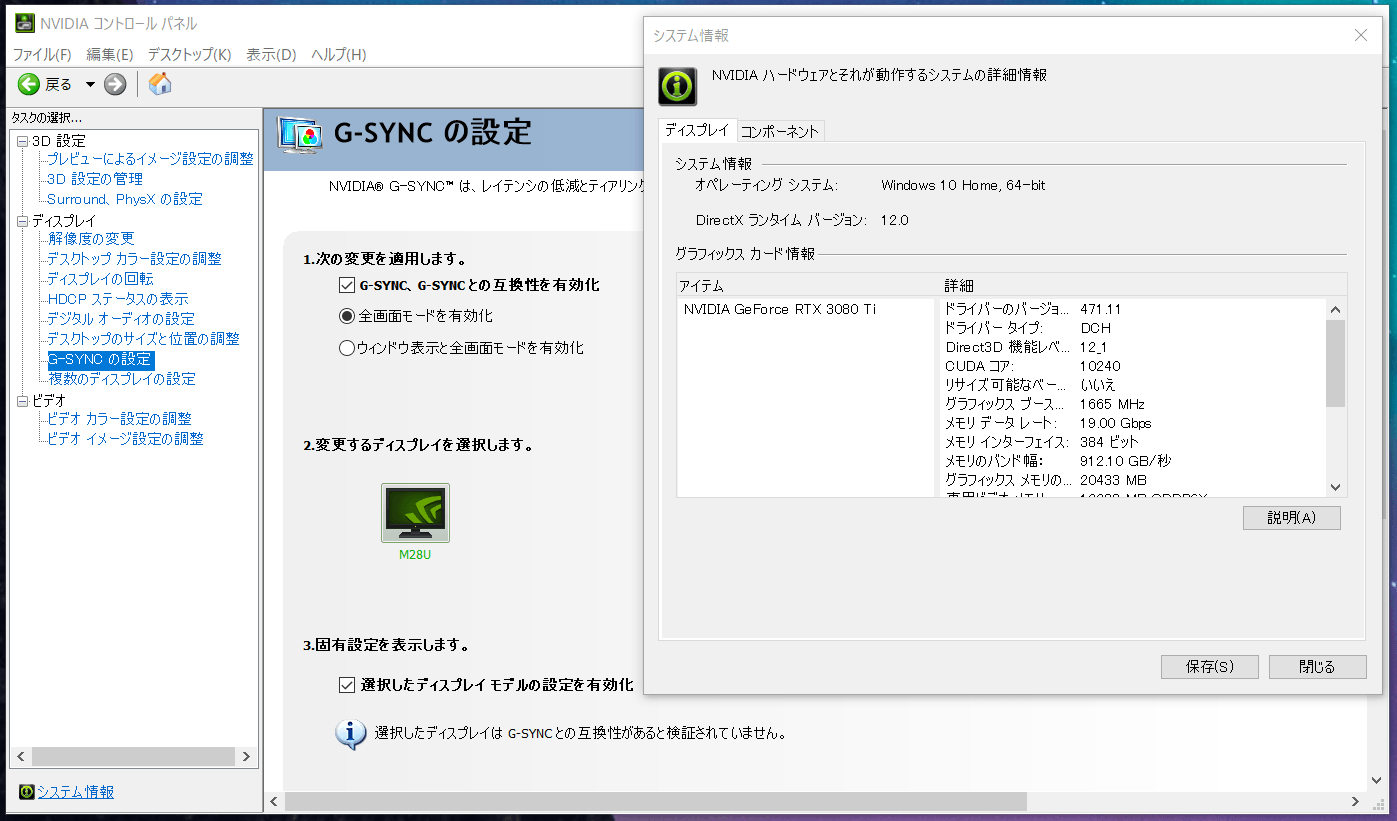
Task: Open Surround、PhysX の設定 item
Action: pyautogui.click(x=125, y=199)
